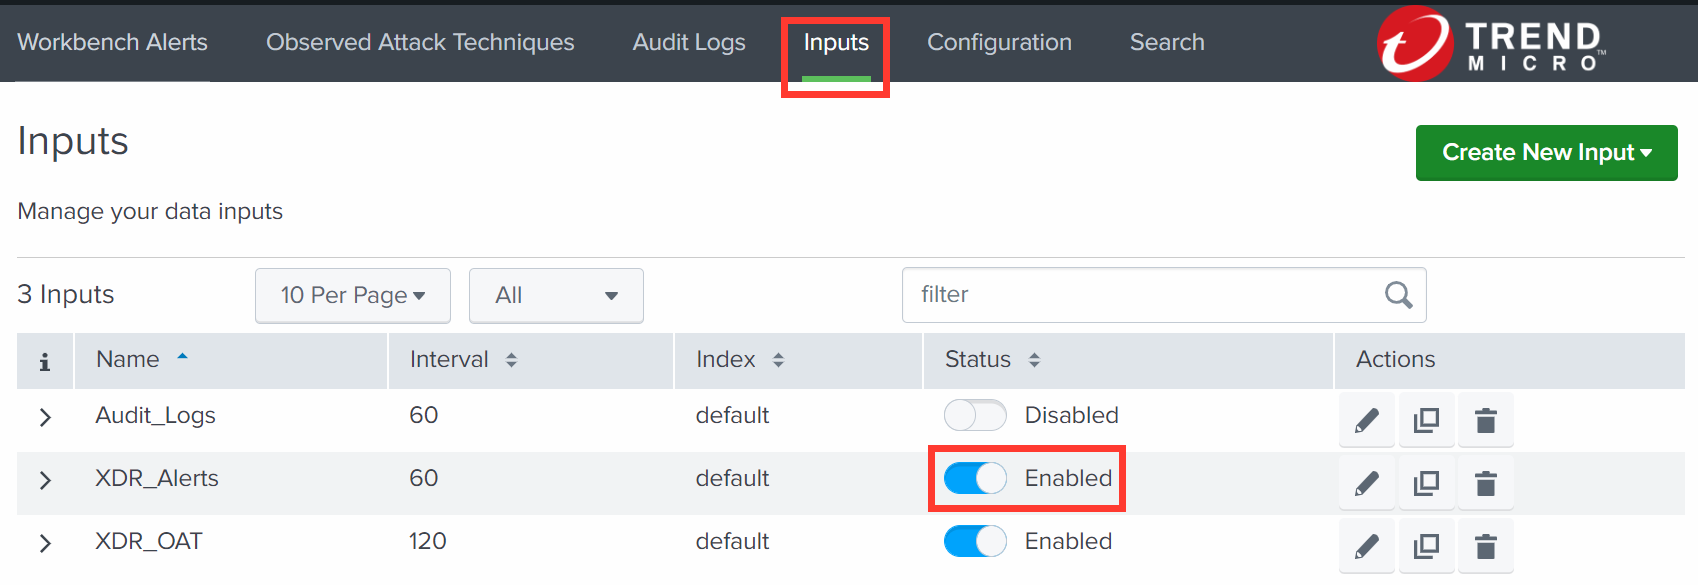Expand the XDR_OAT row details
The height and width of the screenshot is (585, 1698).
pyautogui.click(x=45, y=543)
